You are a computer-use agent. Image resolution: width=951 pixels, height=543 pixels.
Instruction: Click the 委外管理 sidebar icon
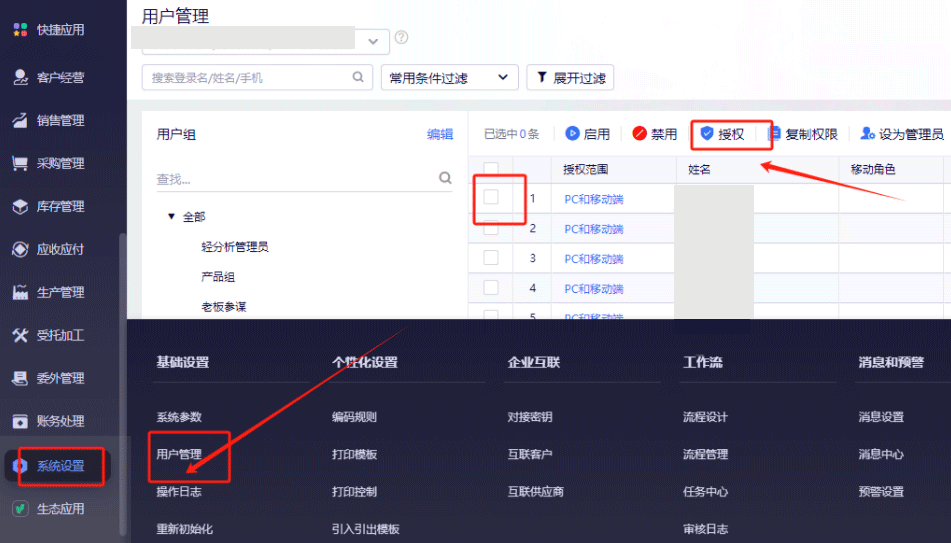click(x=20, y=378)
